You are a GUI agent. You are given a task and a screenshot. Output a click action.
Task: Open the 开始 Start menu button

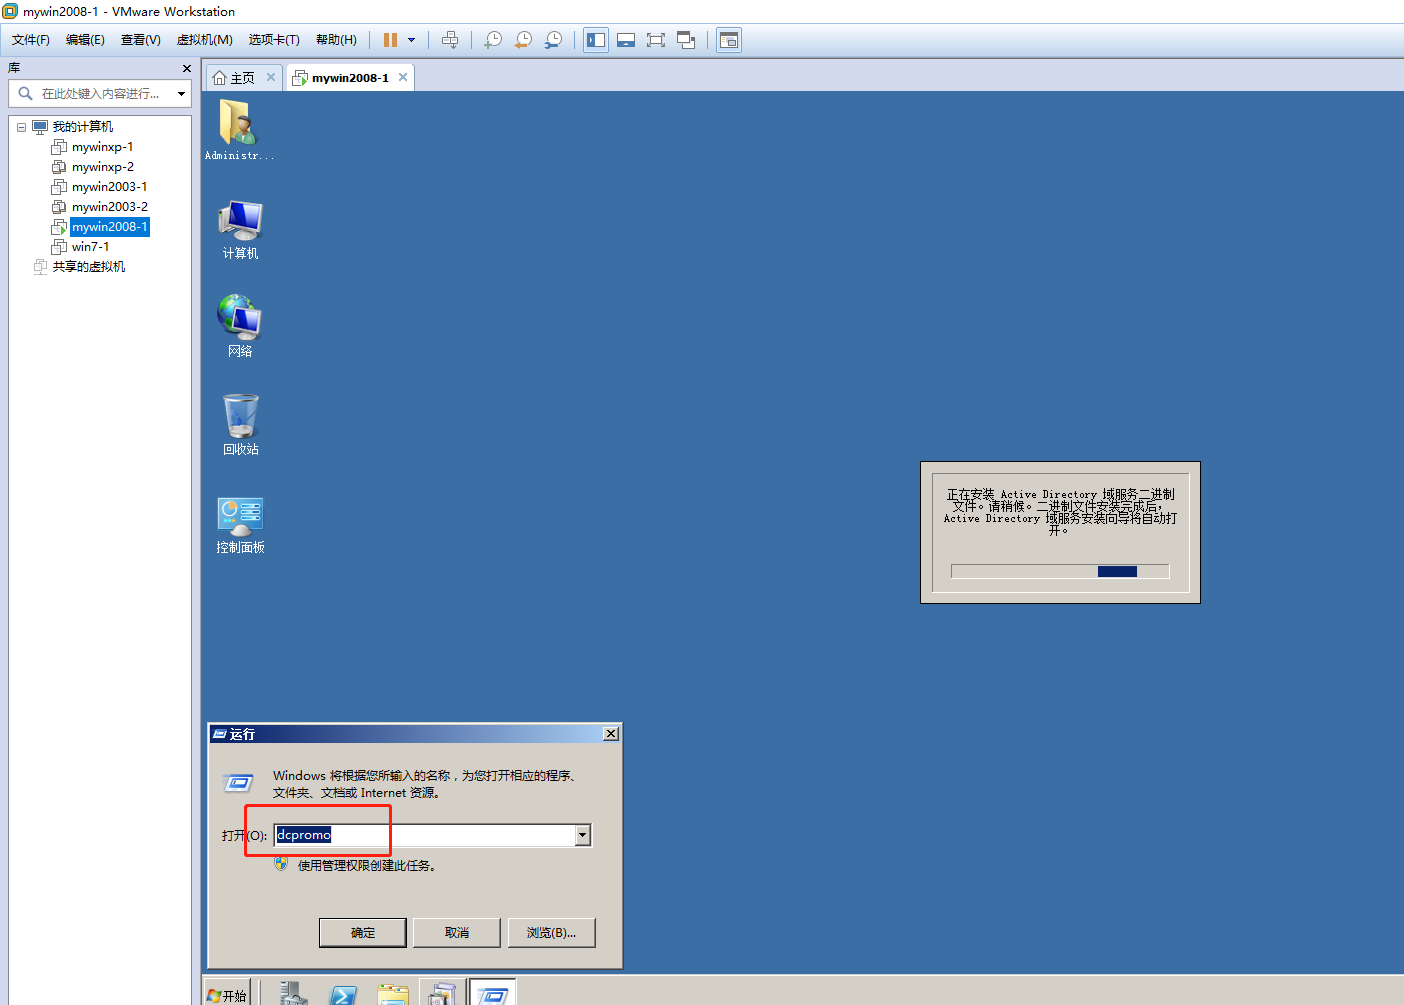[228, 995]
